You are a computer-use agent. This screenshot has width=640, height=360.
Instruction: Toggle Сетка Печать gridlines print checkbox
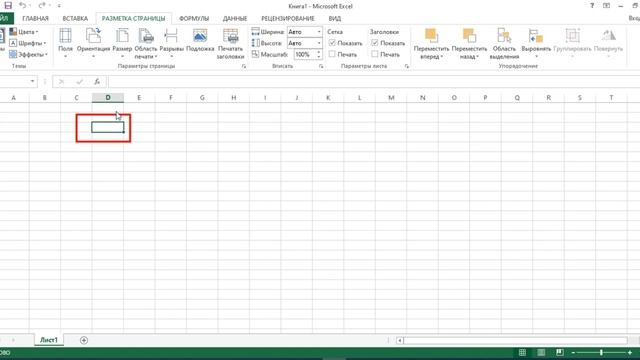point(332,54)
